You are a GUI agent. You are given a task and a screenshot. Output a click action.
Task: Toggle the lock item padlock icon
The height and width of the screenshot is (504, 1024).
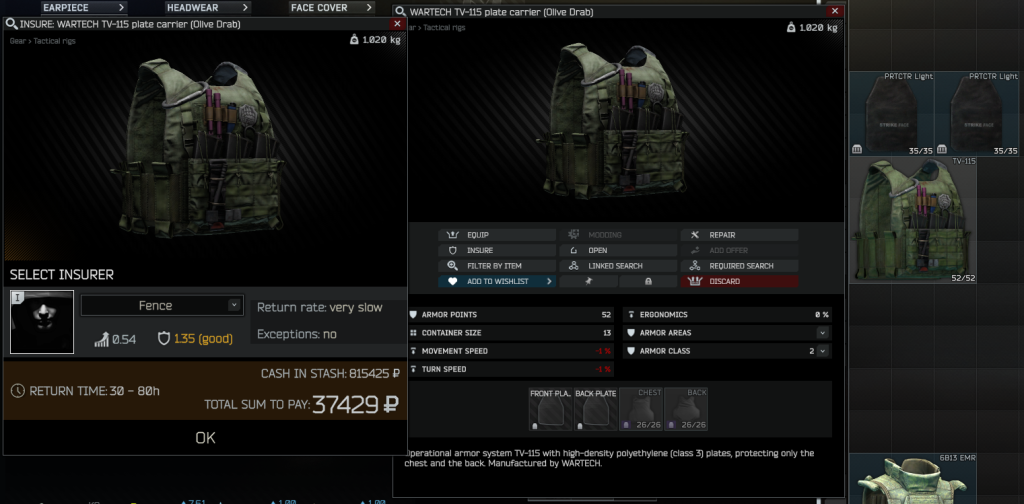click(x=648, y=281)
